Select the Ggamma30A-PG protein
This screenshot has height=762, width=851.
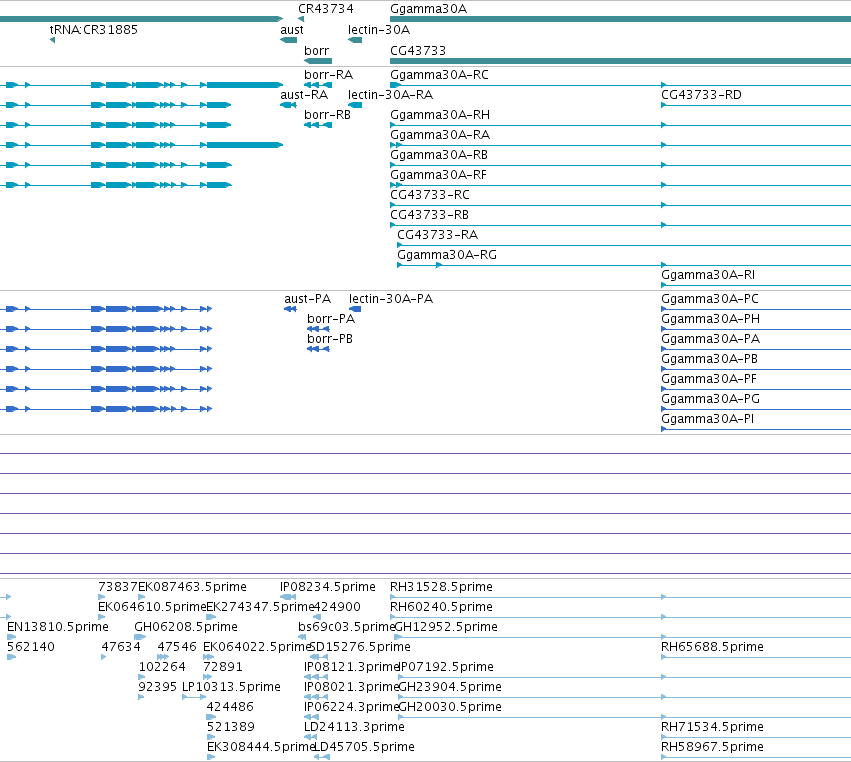tap(710, 398)
